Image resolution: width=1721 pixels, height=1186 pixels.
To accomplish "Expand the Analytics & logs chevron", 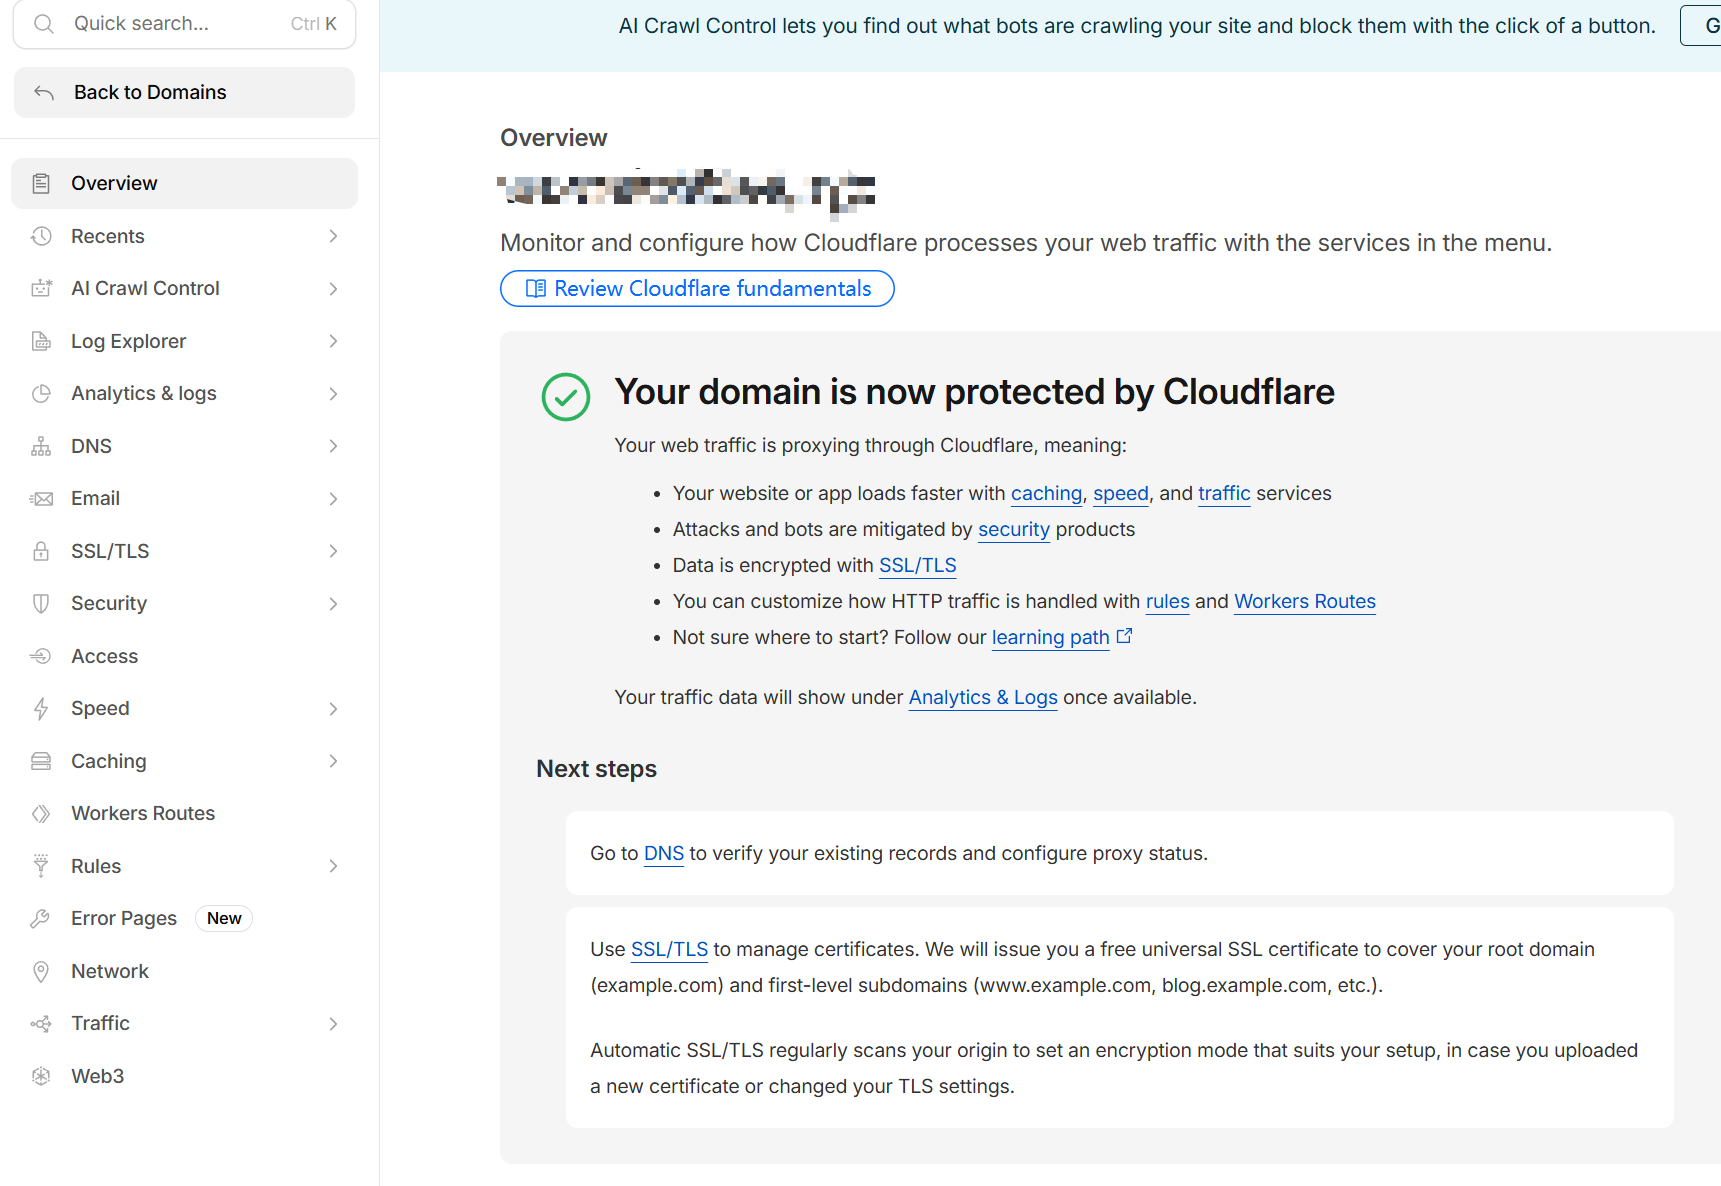I will pos(334,394).
